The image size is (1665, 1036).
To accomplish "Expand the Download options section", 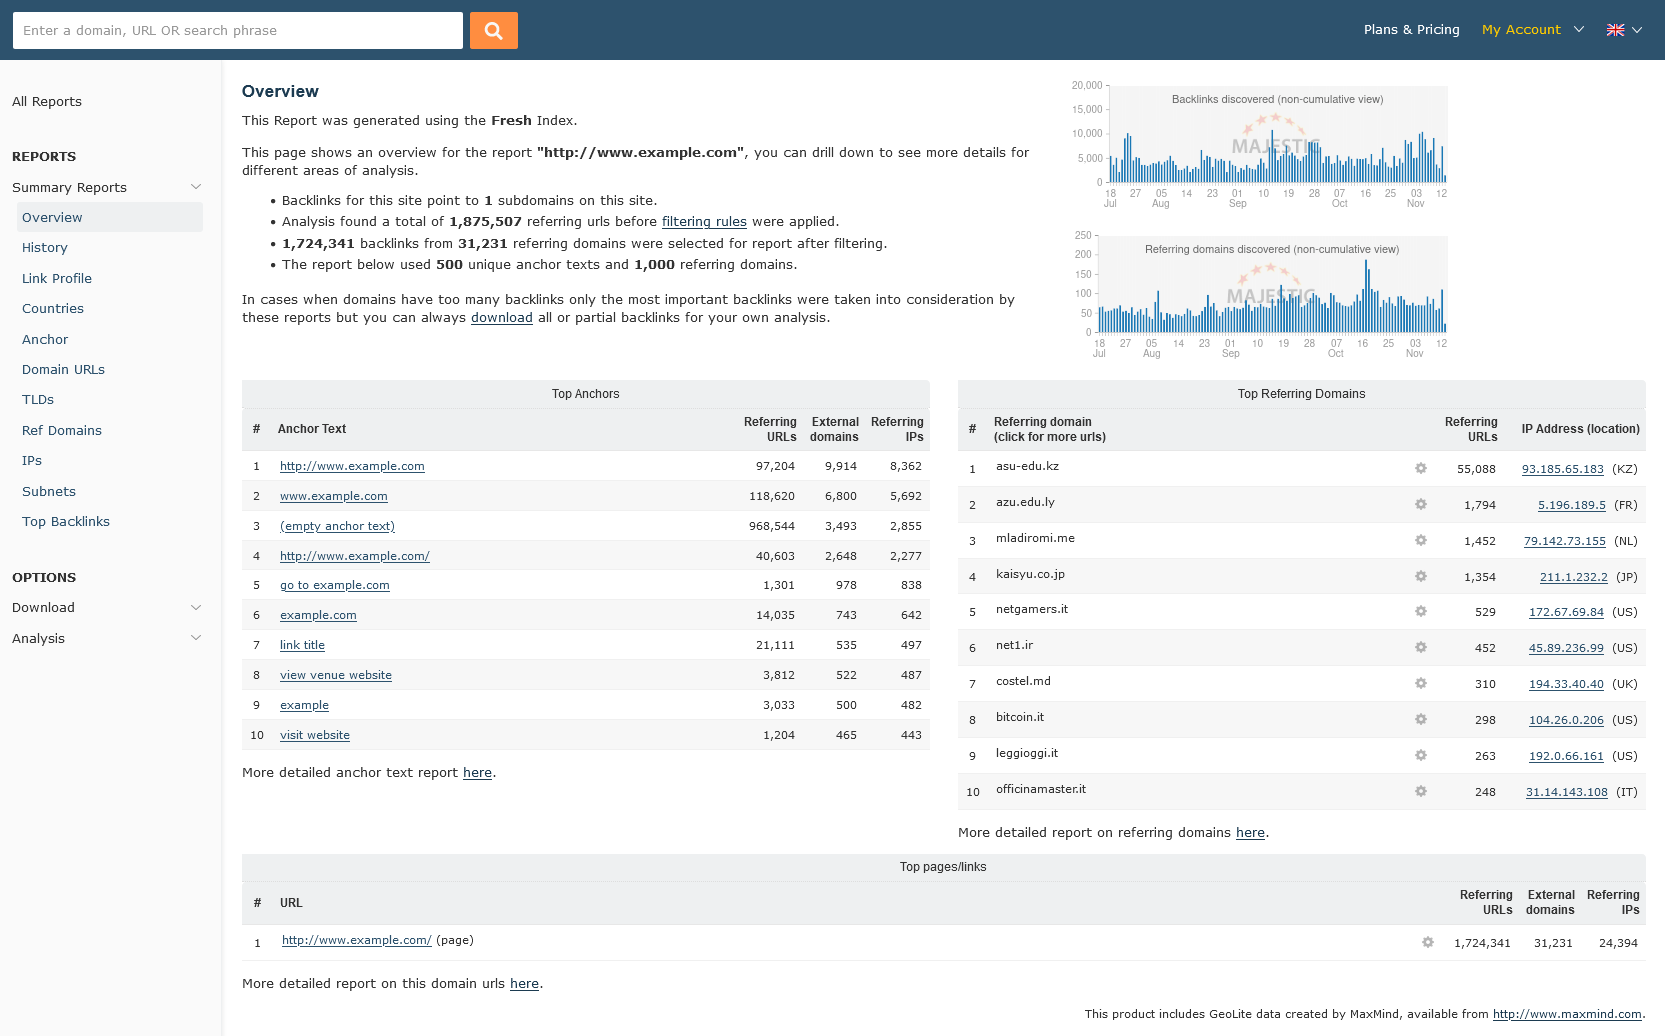I will coord(196,607).
